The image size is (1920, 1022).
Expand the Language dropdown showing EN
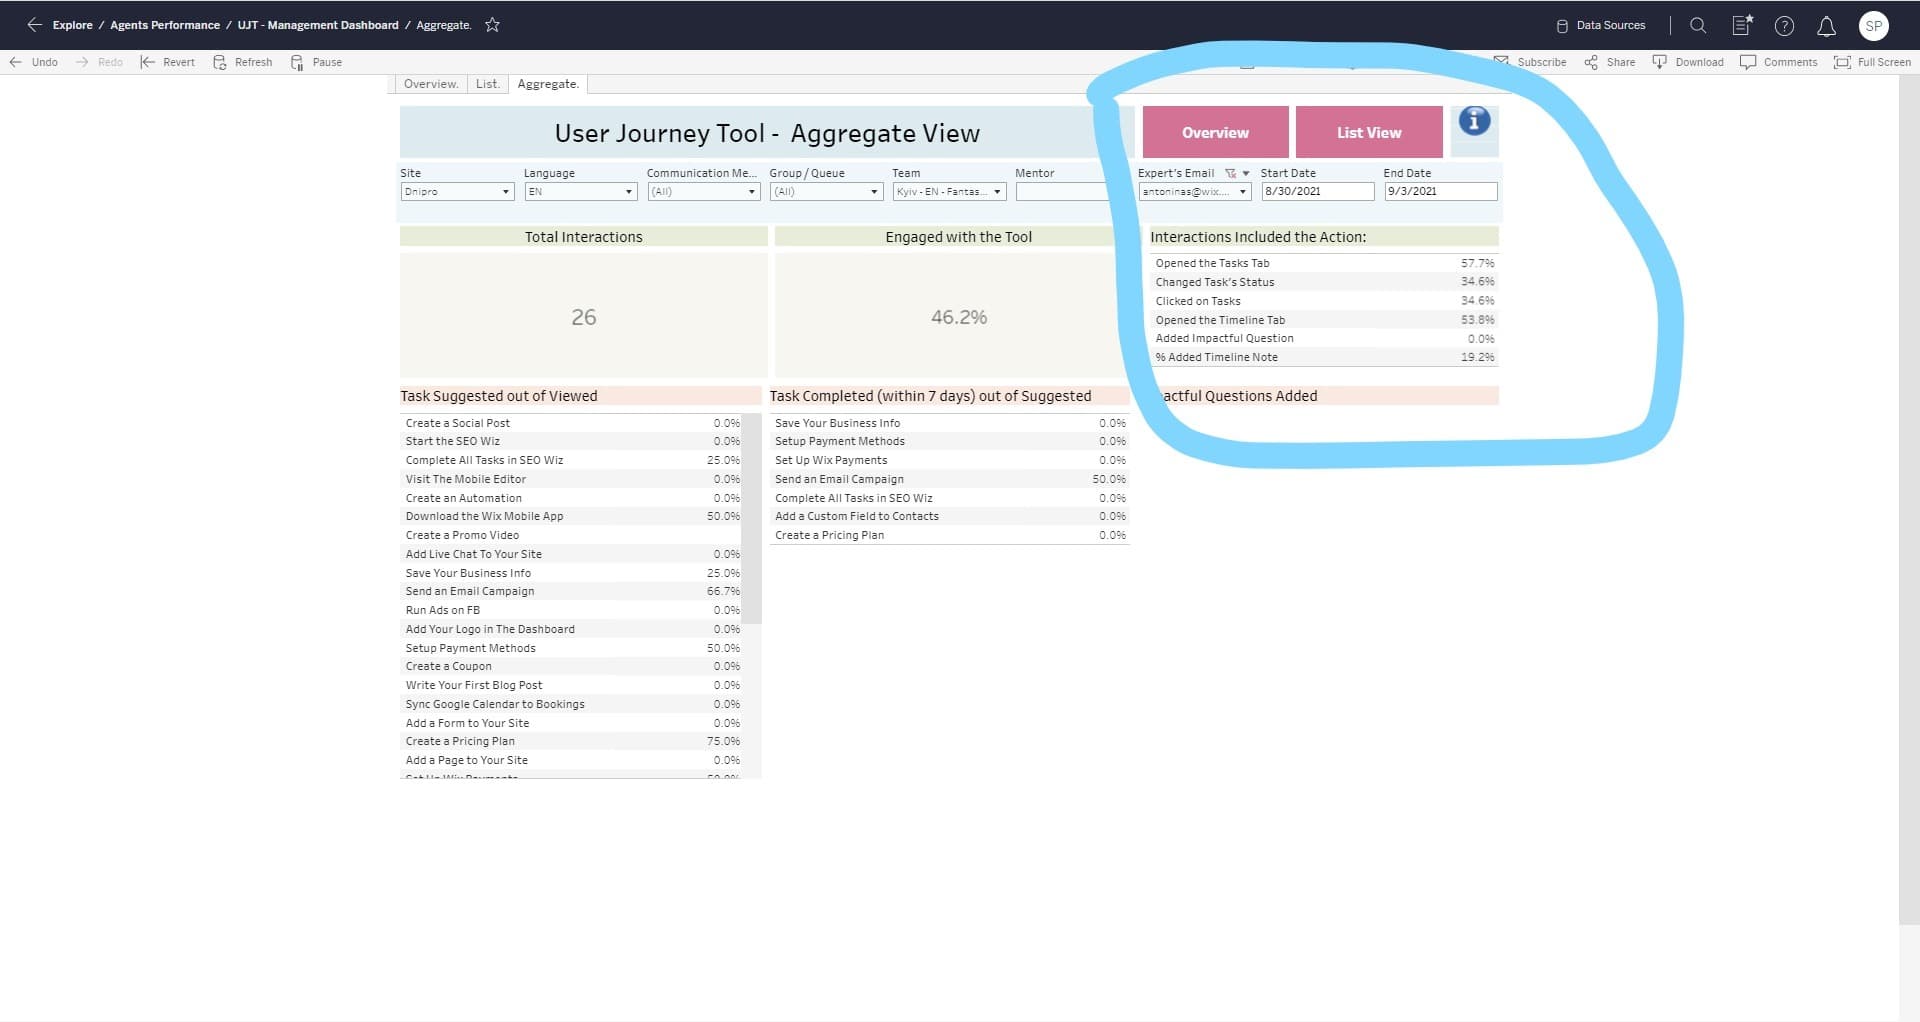[x=580, y=192]
